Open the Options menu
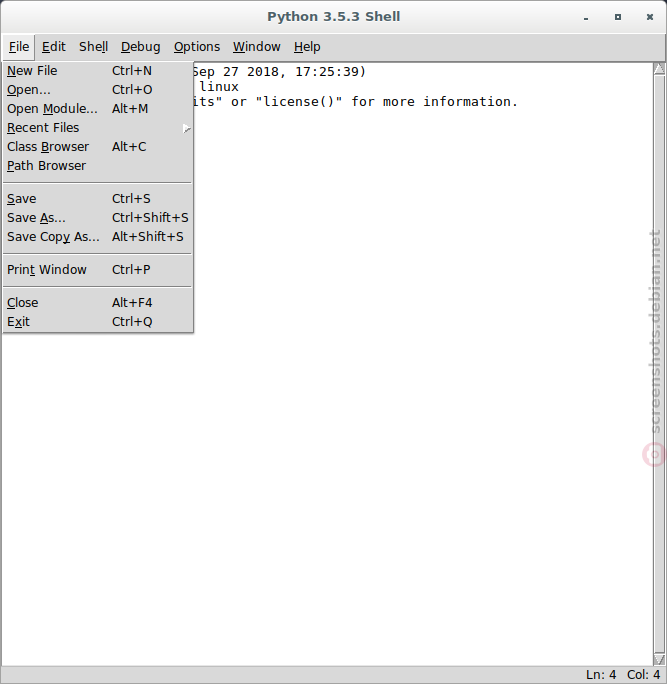667x684 pixels. coord(197,47)
